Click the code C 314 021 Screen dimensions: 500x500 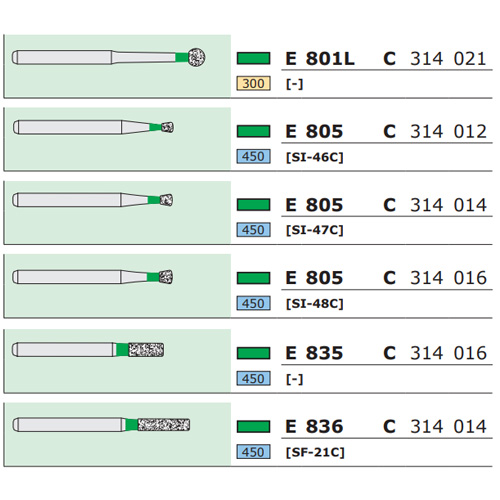(435, 59)
